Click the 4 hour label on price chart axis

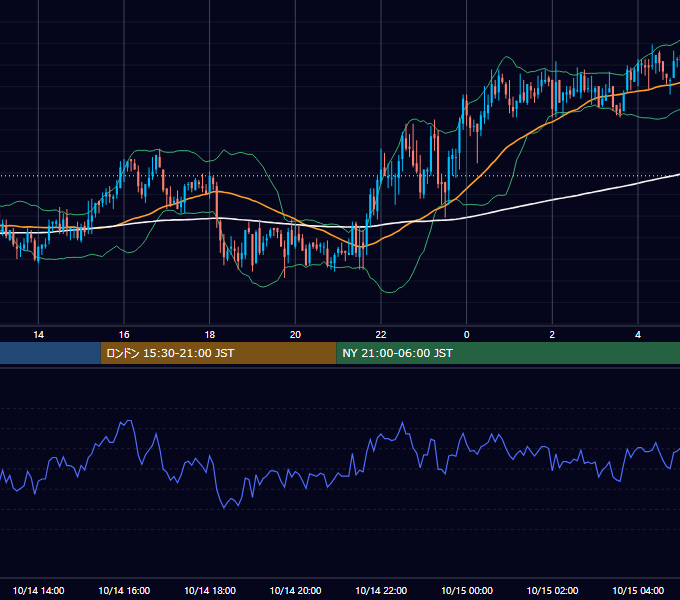click(x=638, y=335)
